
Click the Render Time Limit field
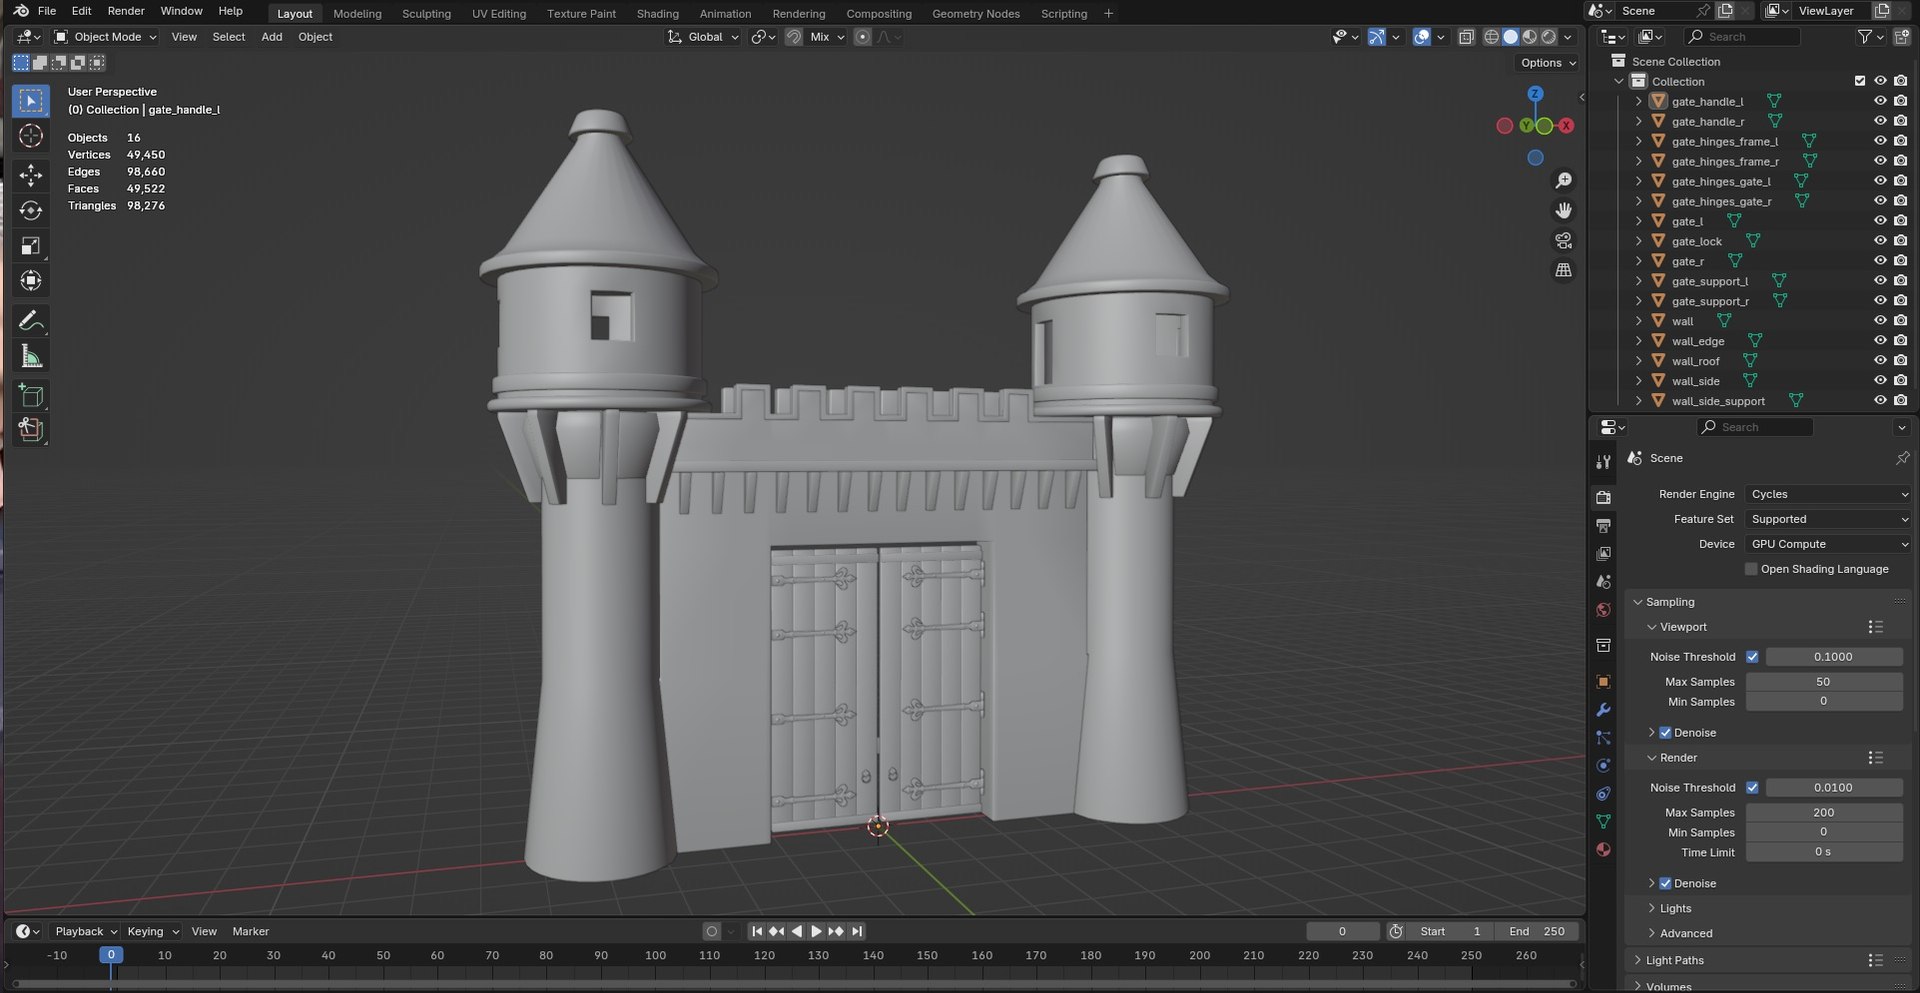1824,852
